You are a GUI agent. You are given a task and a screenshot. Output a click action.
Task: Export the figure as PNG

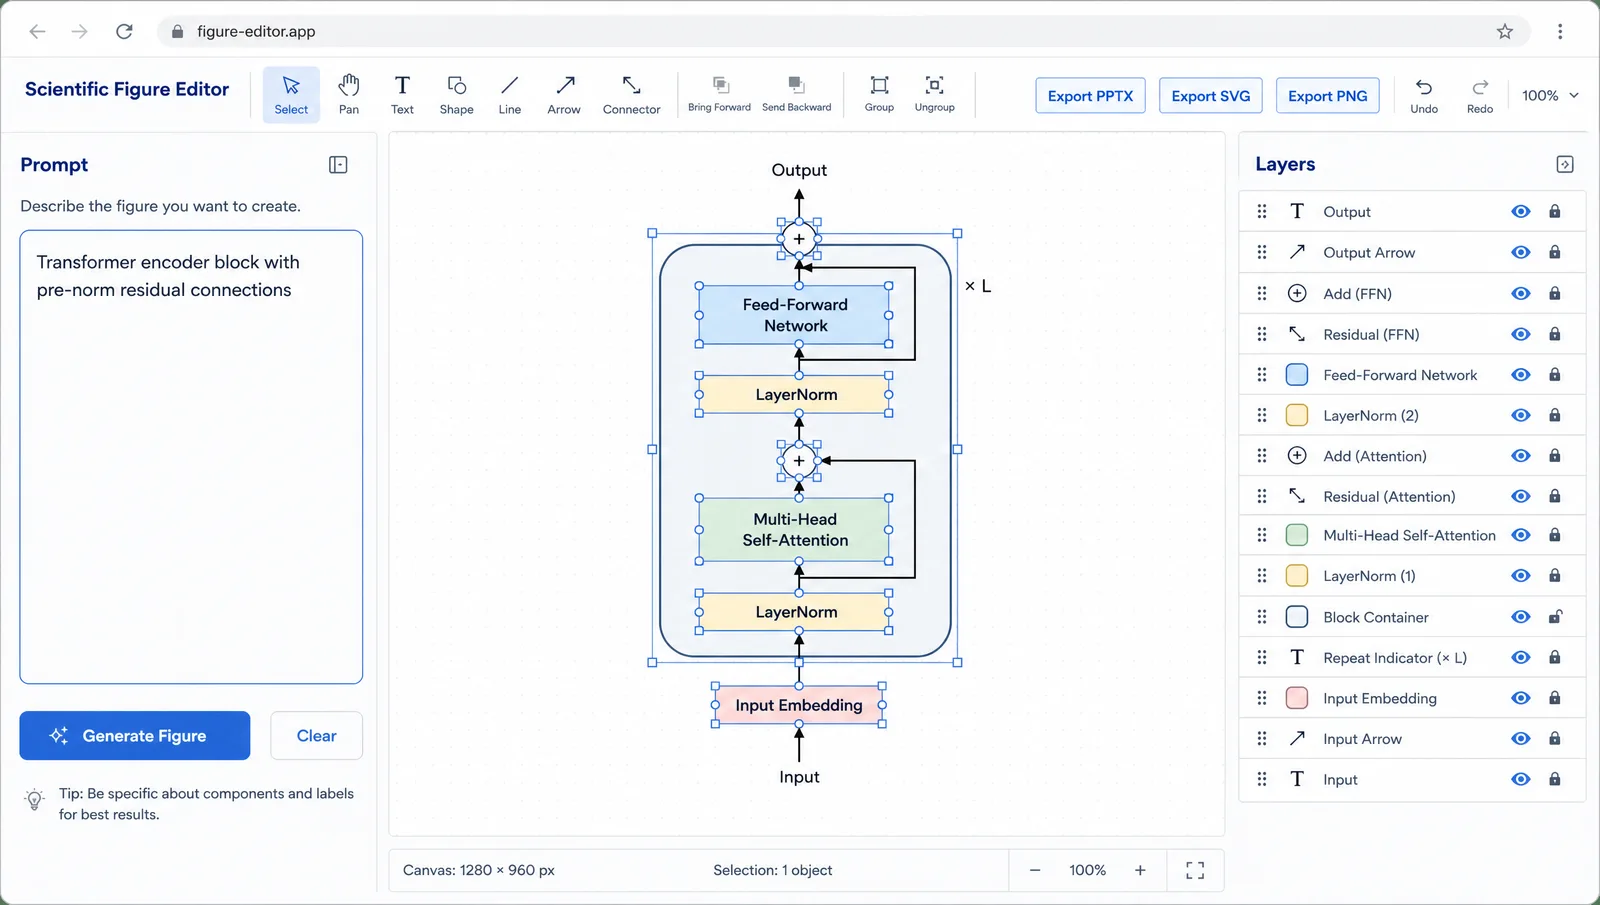tap(1328, 96)
